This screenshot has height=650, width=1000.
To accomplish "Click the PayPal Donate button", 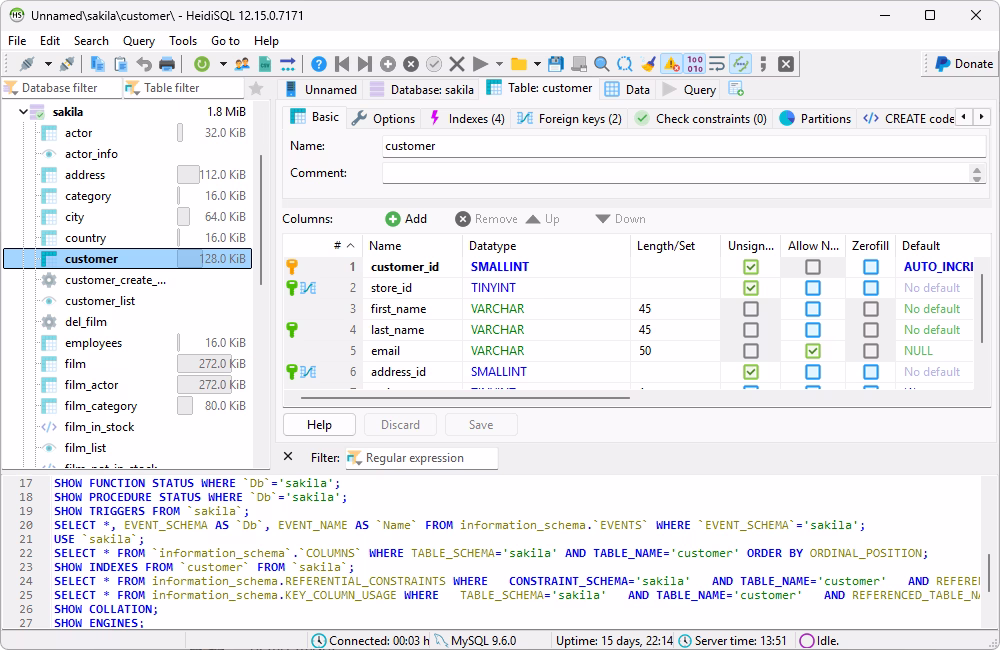I will point(964,64).
